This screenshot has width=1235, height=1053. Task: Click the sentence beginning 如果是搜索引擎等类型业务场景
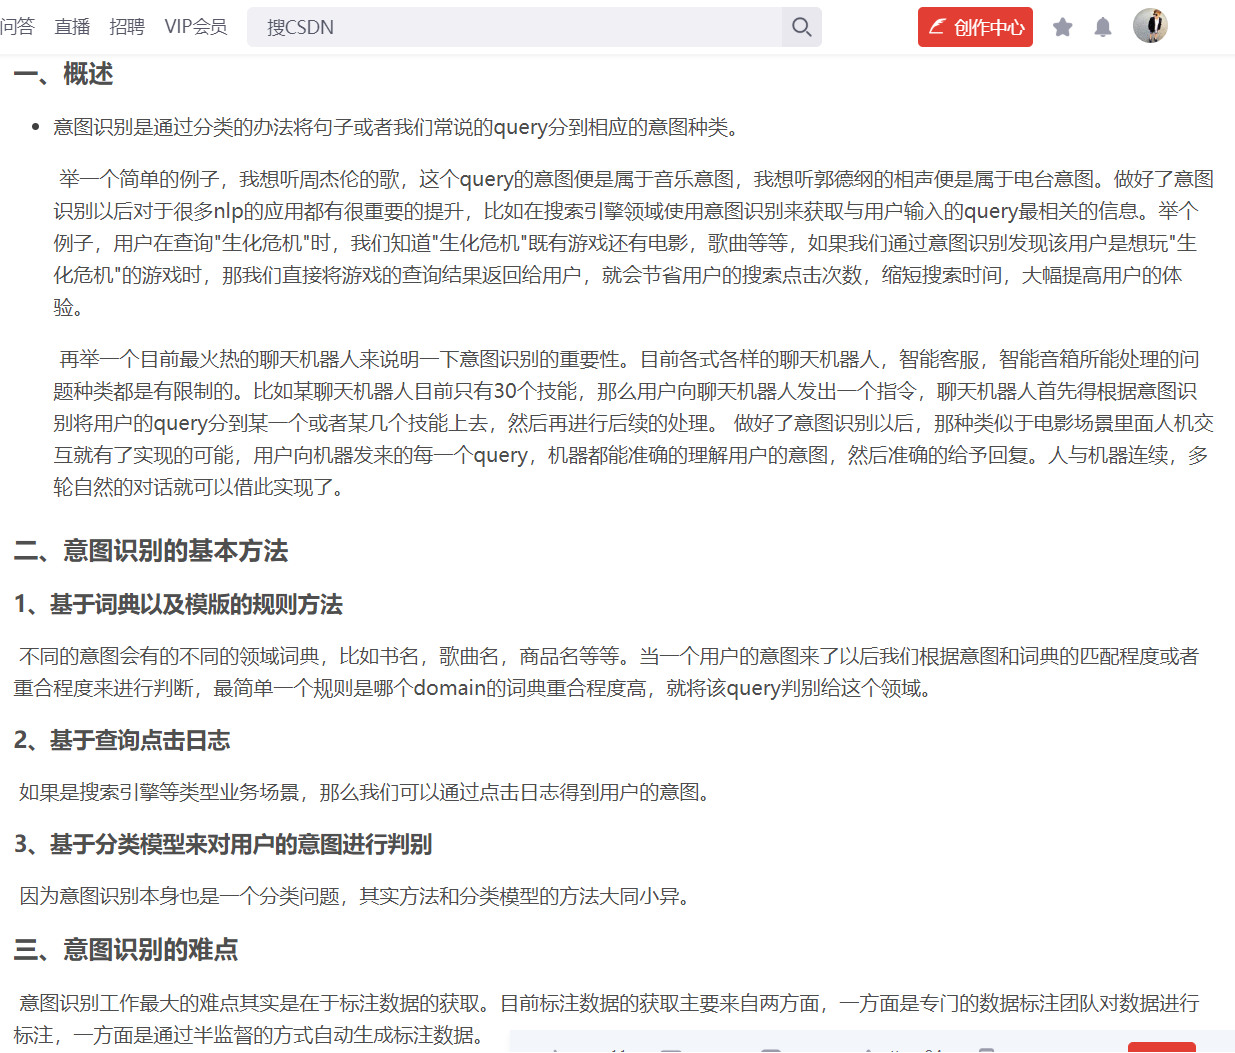[366, 793]
